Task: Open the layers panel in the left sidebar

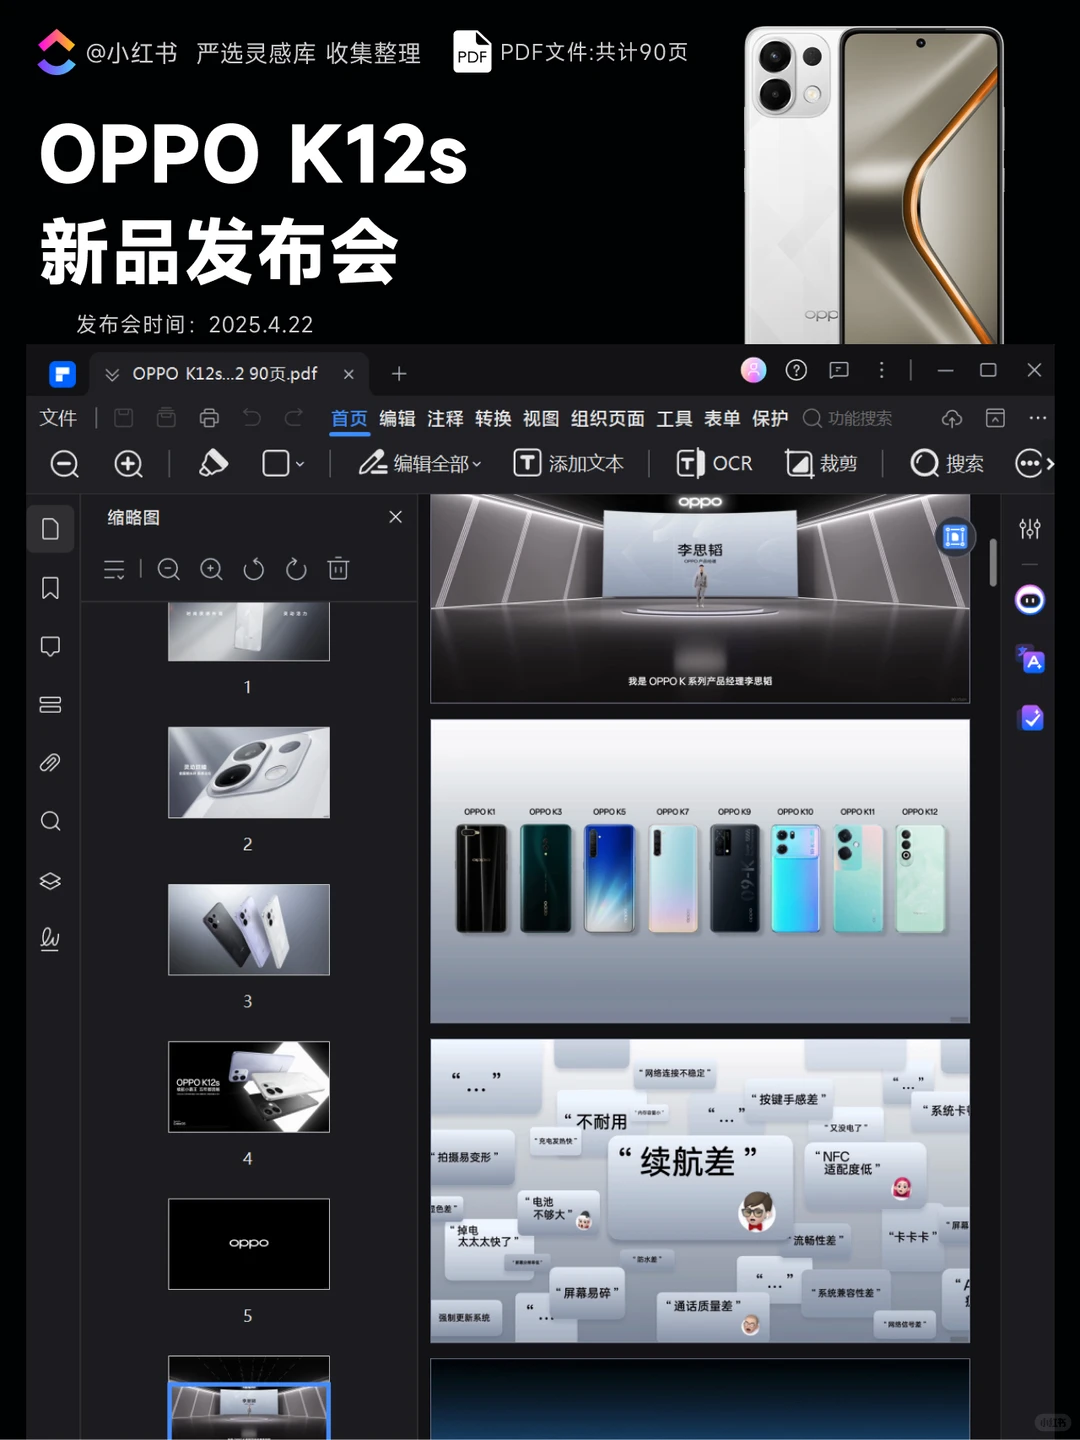Action: pyautogui.click(x=50, y=880)
